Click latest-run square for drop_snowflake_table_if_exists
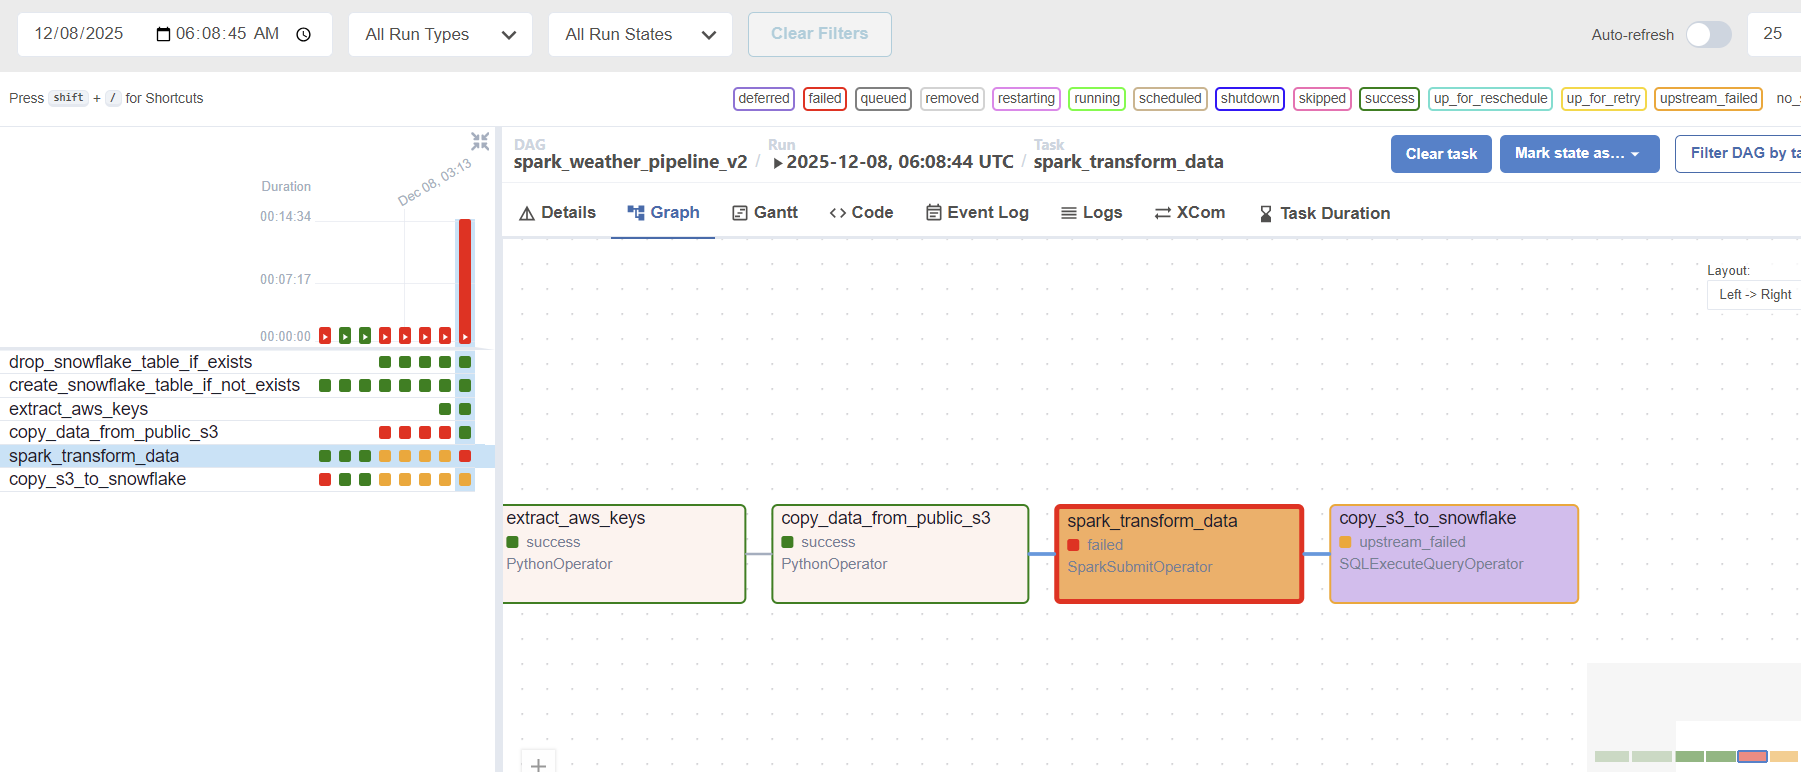The image size is (1801, 772). coord(465,362)
